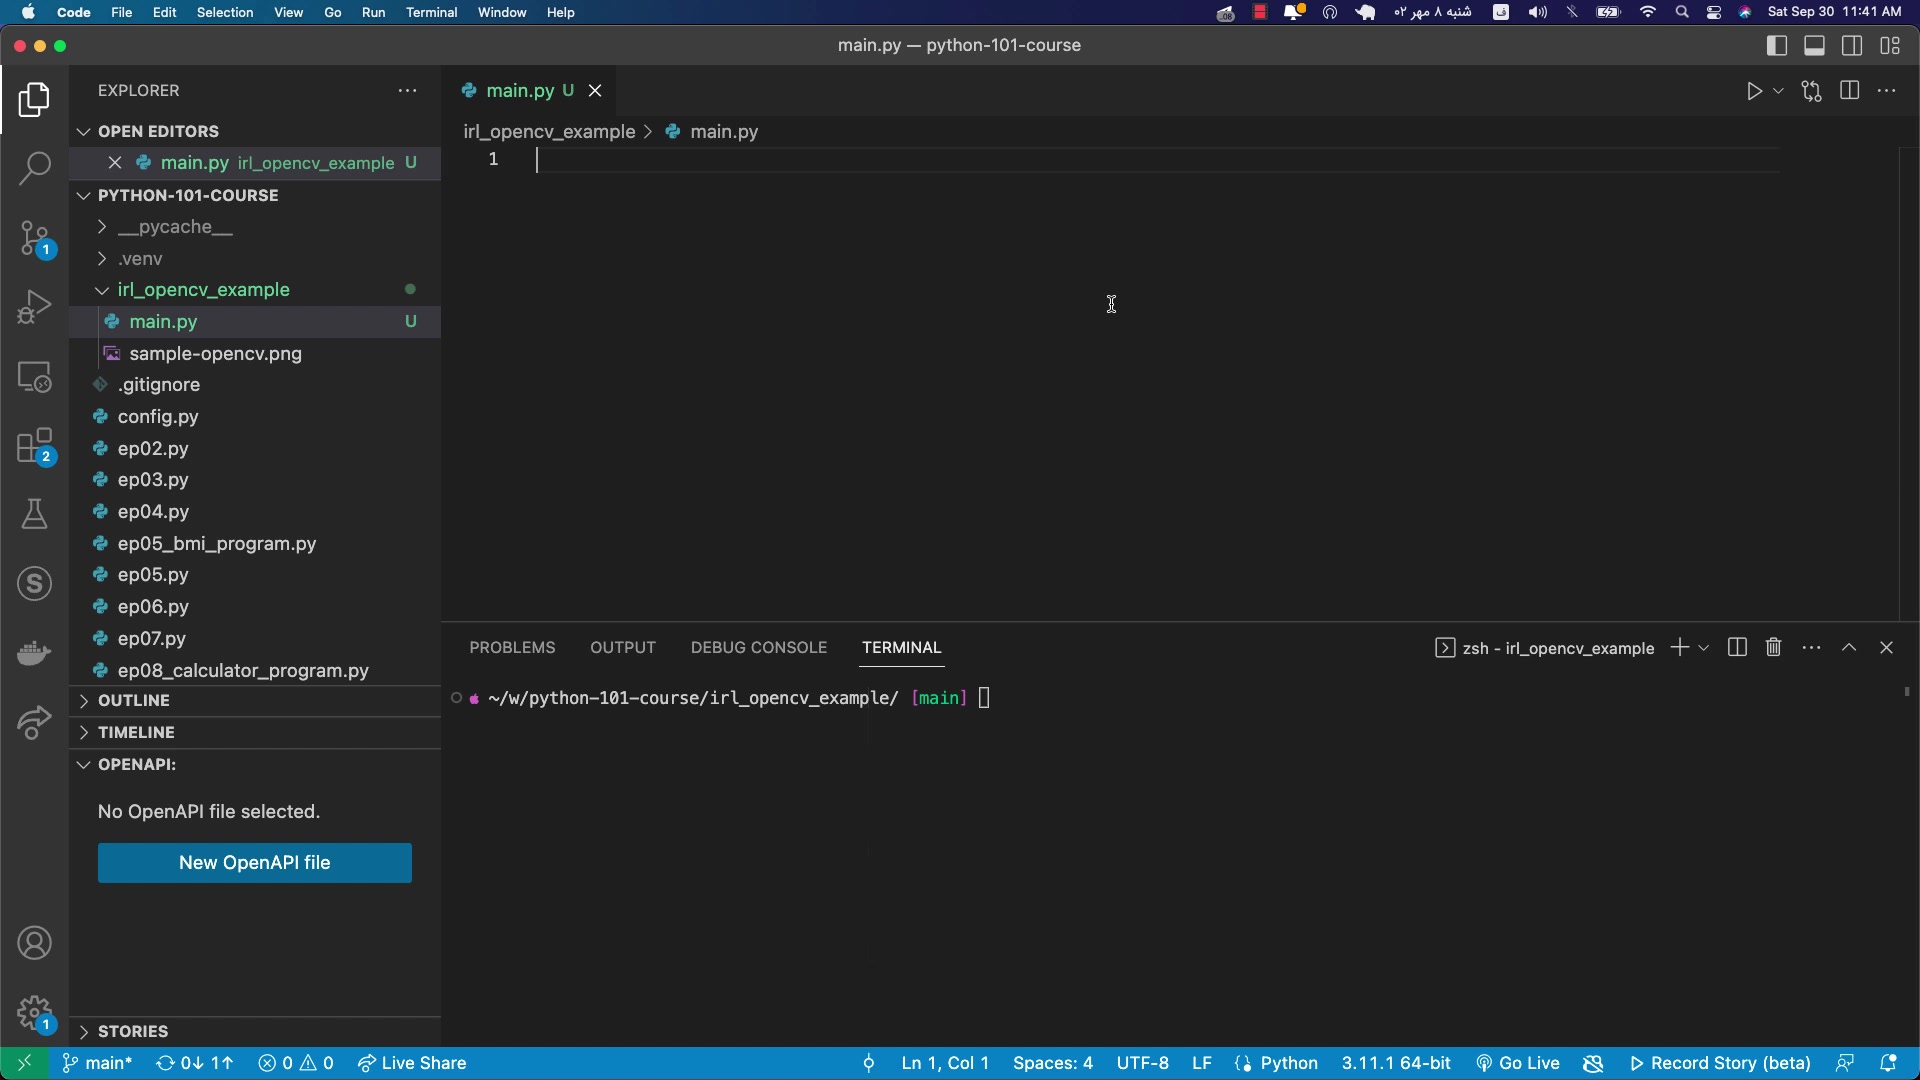Open Run and Debug view
The width and height of the screenshot is (1920, 1080).
[x=34, y=307]
